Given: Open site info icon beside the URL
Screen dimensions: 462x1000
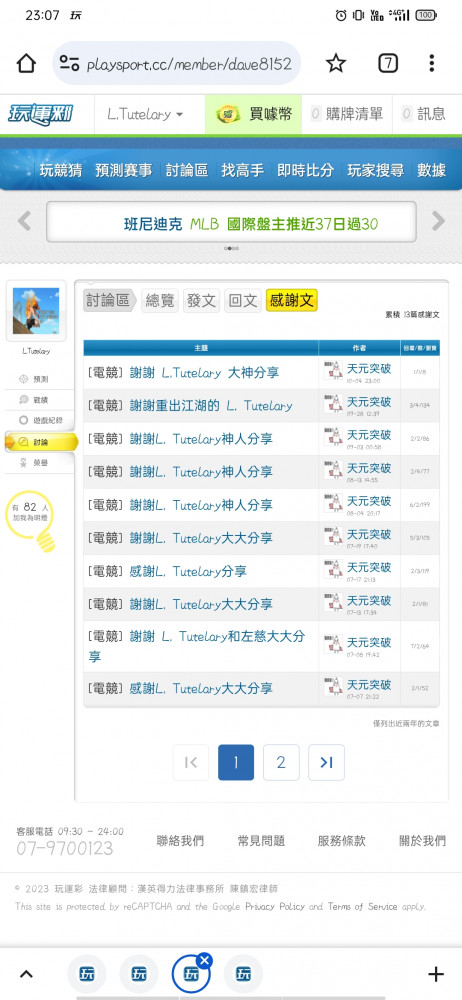Looking at the screenshot, I should pos(69,63).
